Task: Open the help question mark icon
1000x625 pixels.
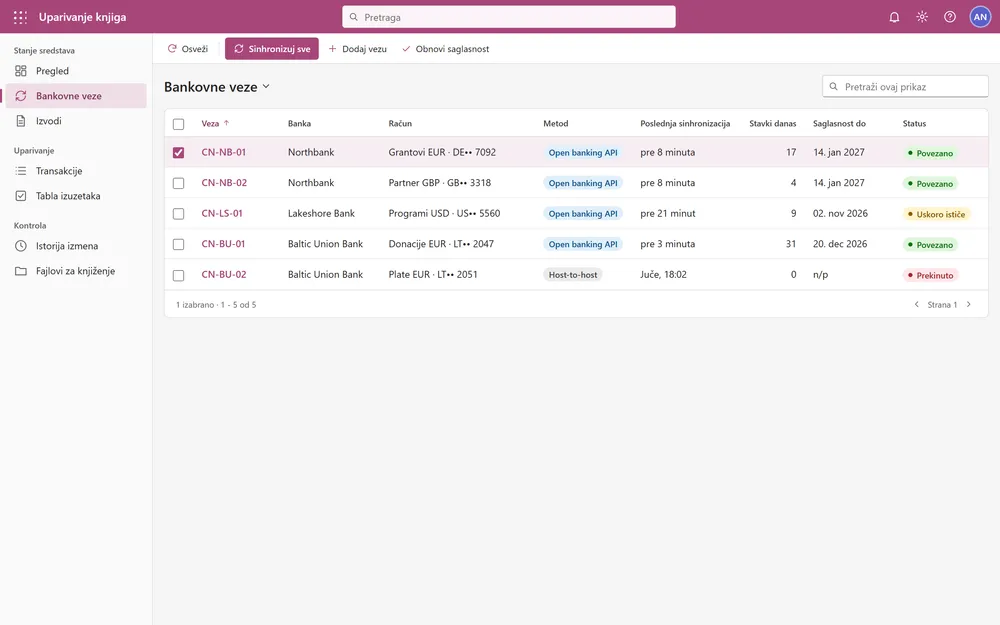Action: pyautogui.click(x=950, y=17)
